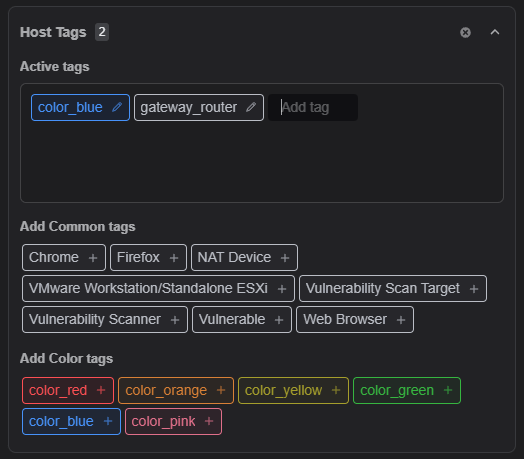The image size is (524, 459).
Task: Add the color_orange tag label
Action: [166, 390]
